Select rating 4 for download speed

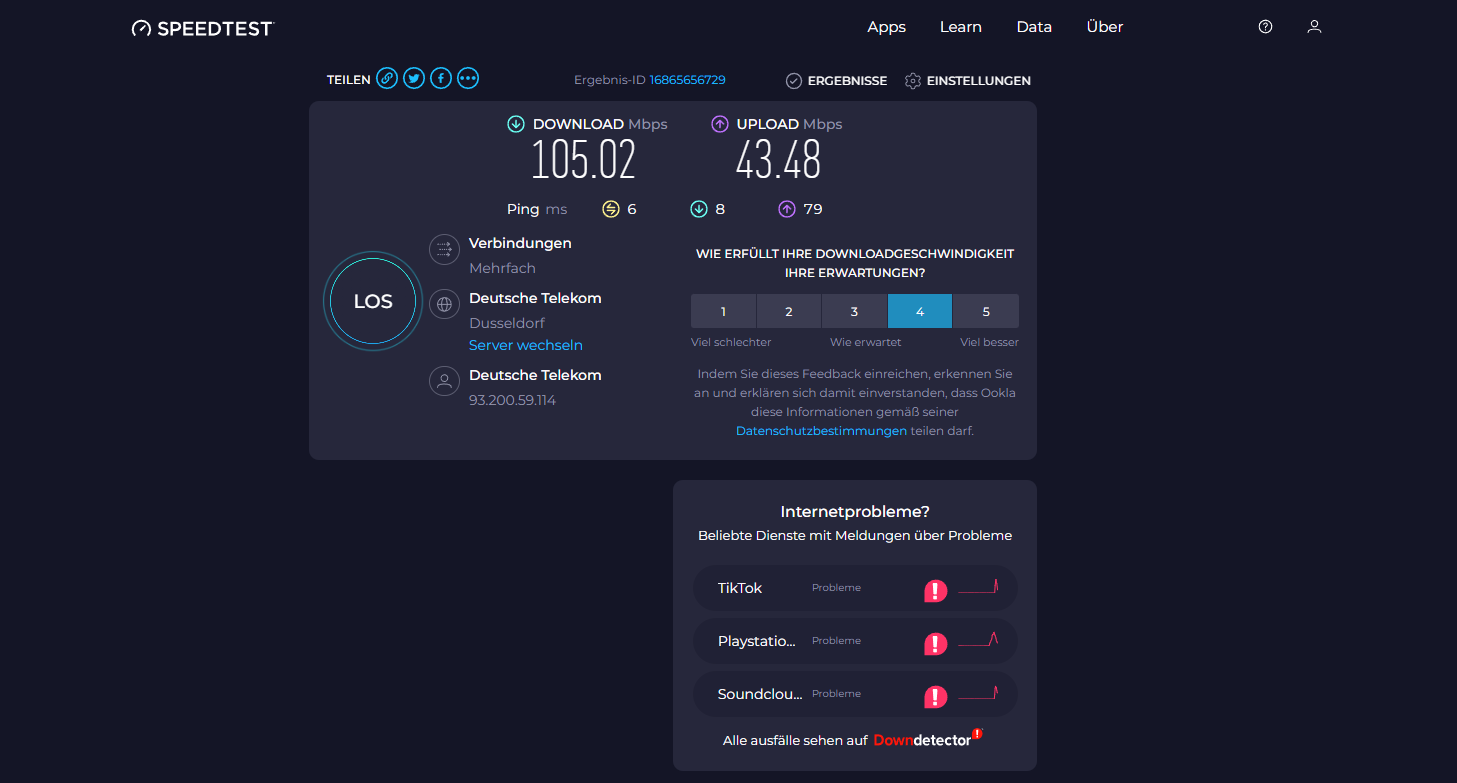(920, 311)
